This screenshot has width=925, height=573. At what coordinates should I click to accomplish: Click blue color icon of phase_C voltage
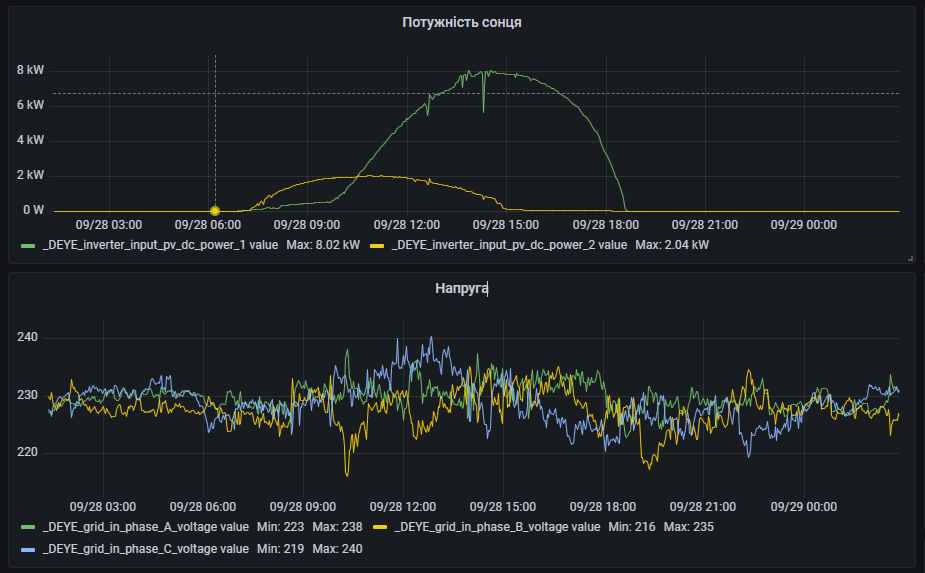pyautogui.click(x=28, y=548)
